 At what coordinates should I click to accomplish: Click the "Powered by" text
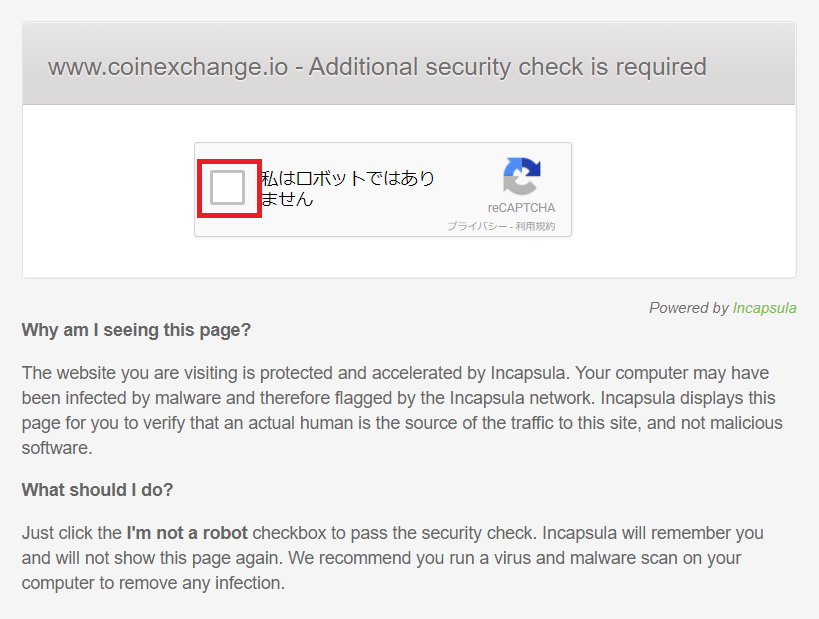click(x=688, y=308)
